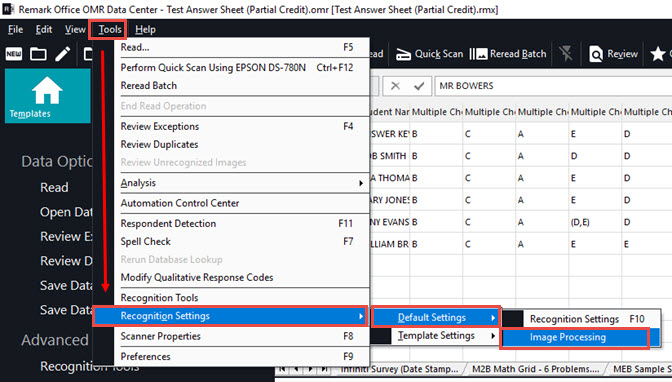Image resolution: width=672 pixels, height=382 pixels.
Task: Open the Tools menu
Action: coord(110,30)
